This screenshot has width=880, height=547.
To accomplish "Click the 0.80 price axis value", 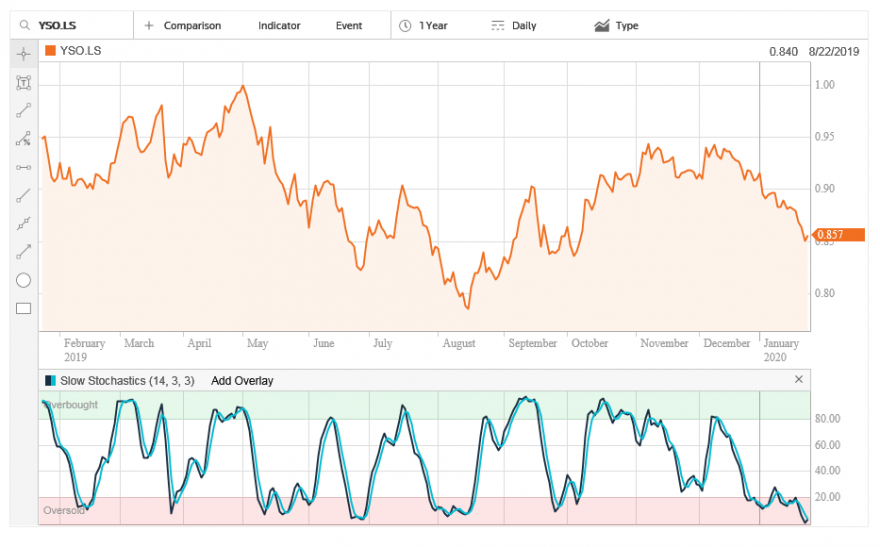I will [x=824, y=293].
